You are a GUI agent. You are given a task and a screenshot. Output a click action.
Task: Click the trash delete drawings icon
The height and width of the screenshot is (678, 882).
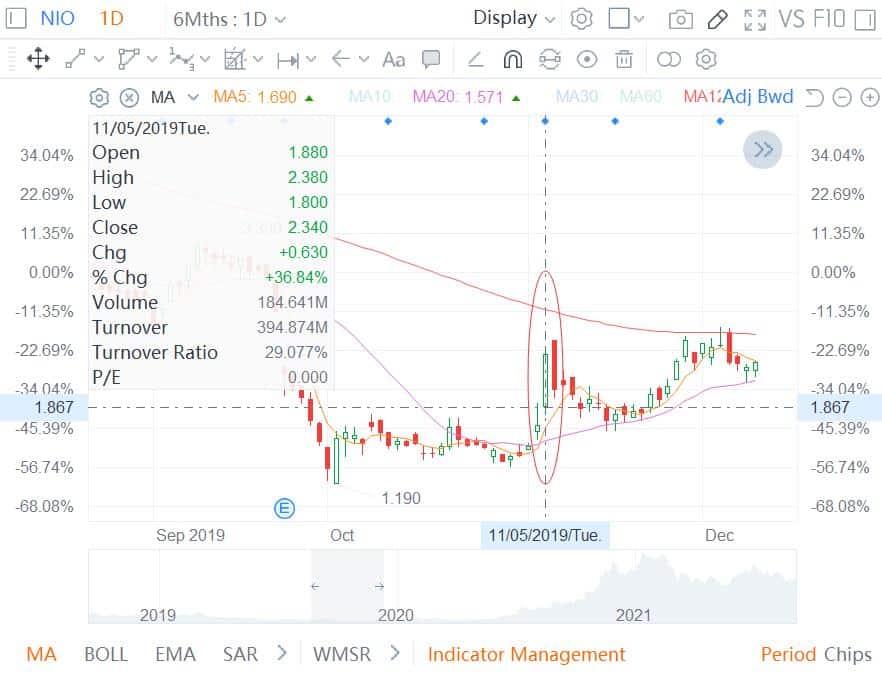tap(624, 60)
